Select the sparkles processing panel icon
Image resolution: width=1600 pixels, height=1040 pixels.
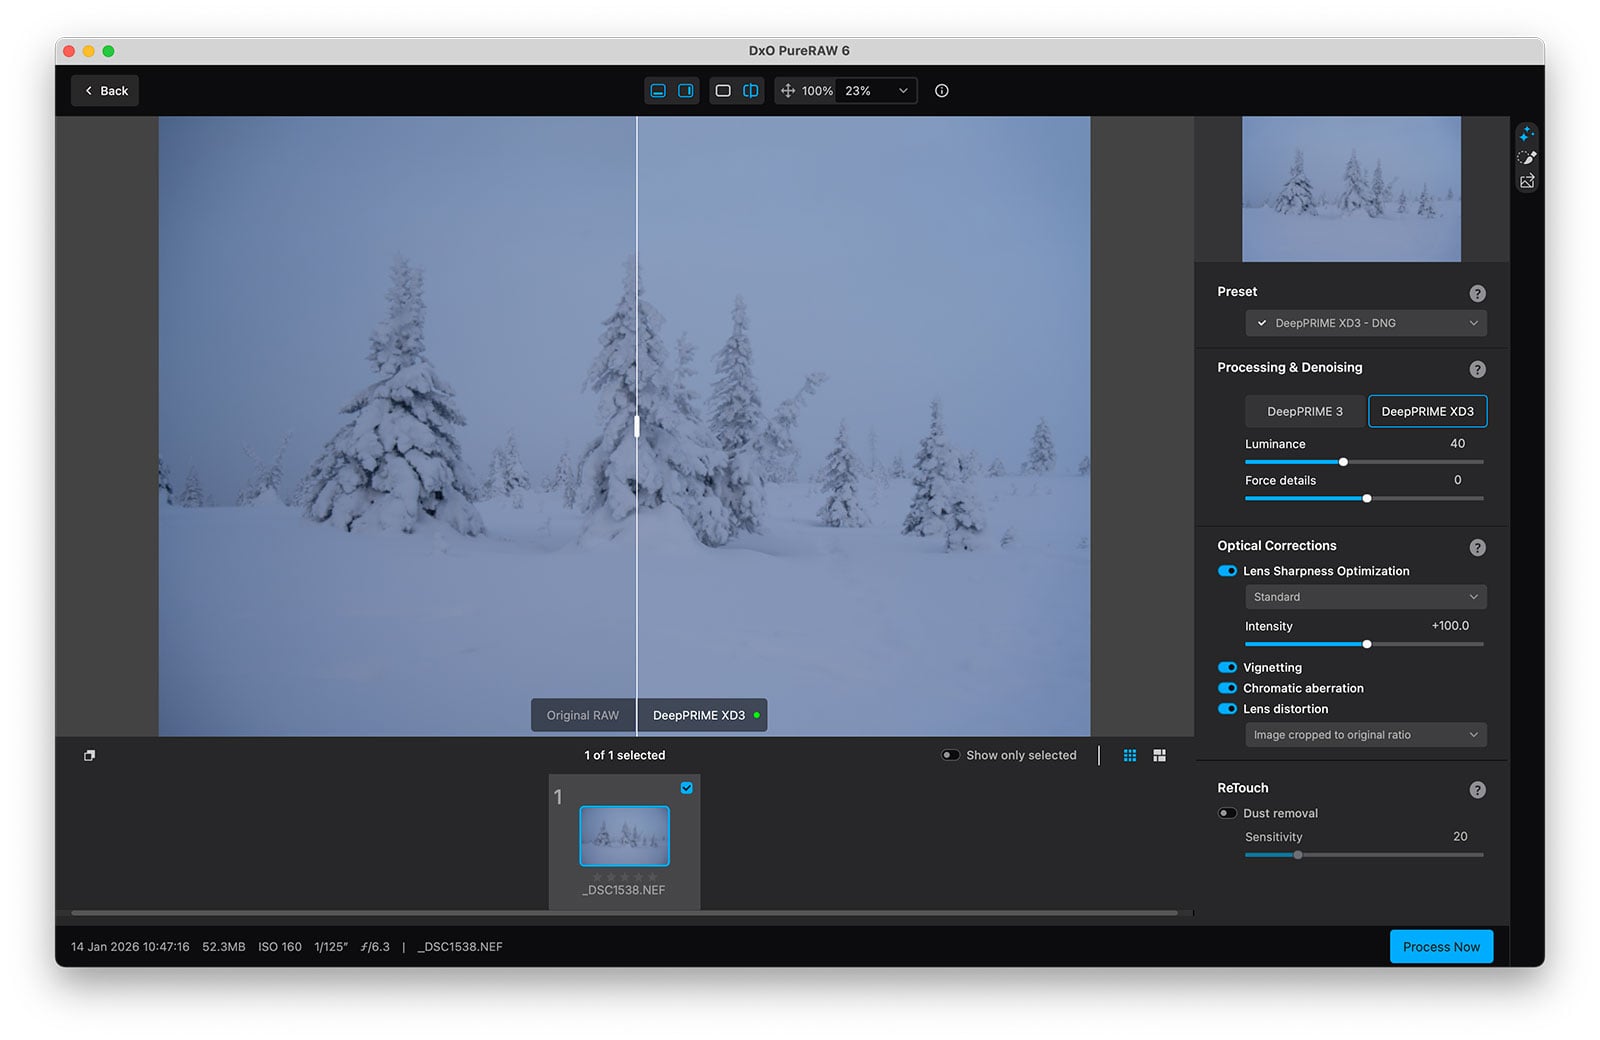coord(1527,133)
